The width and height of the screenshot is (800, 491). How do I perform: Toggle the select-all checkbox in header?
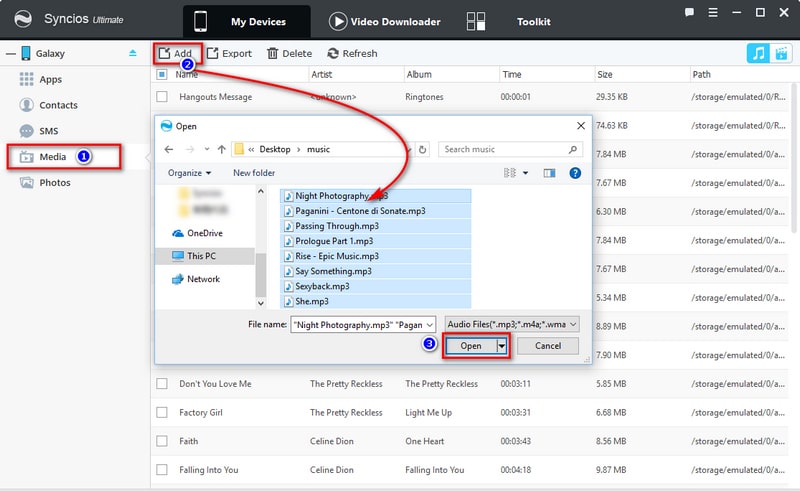click(162, 74)
